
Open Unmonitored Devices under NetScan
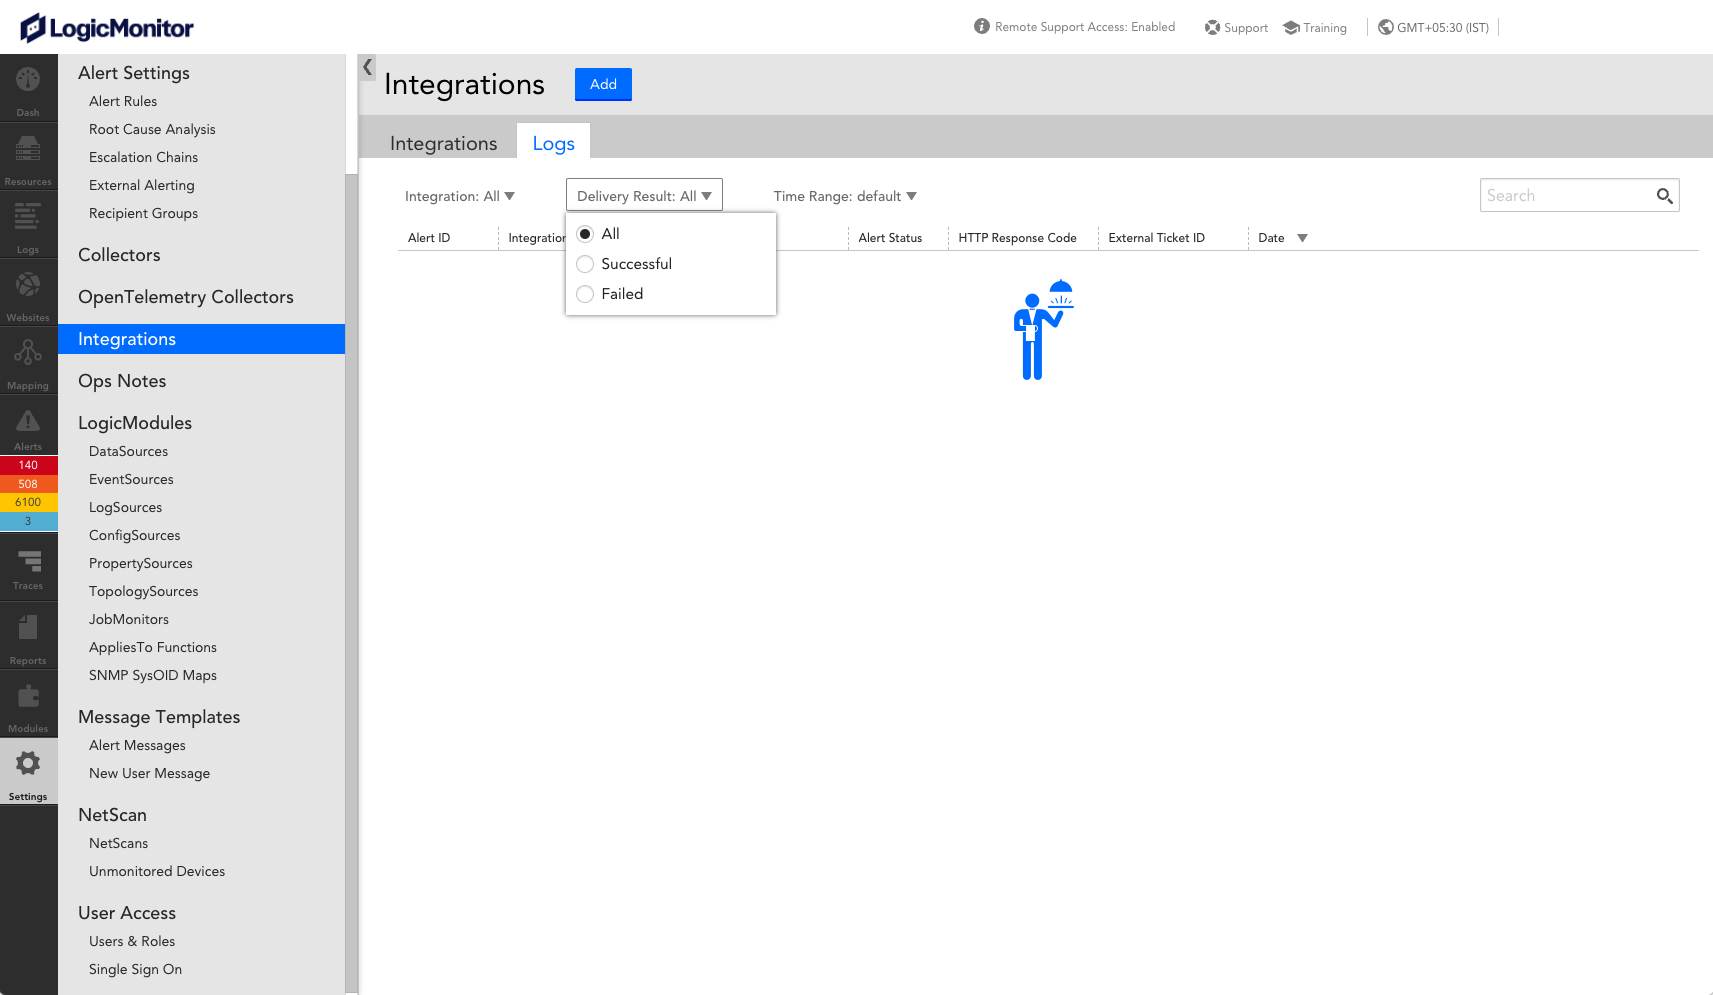click(x=157, y=871)
